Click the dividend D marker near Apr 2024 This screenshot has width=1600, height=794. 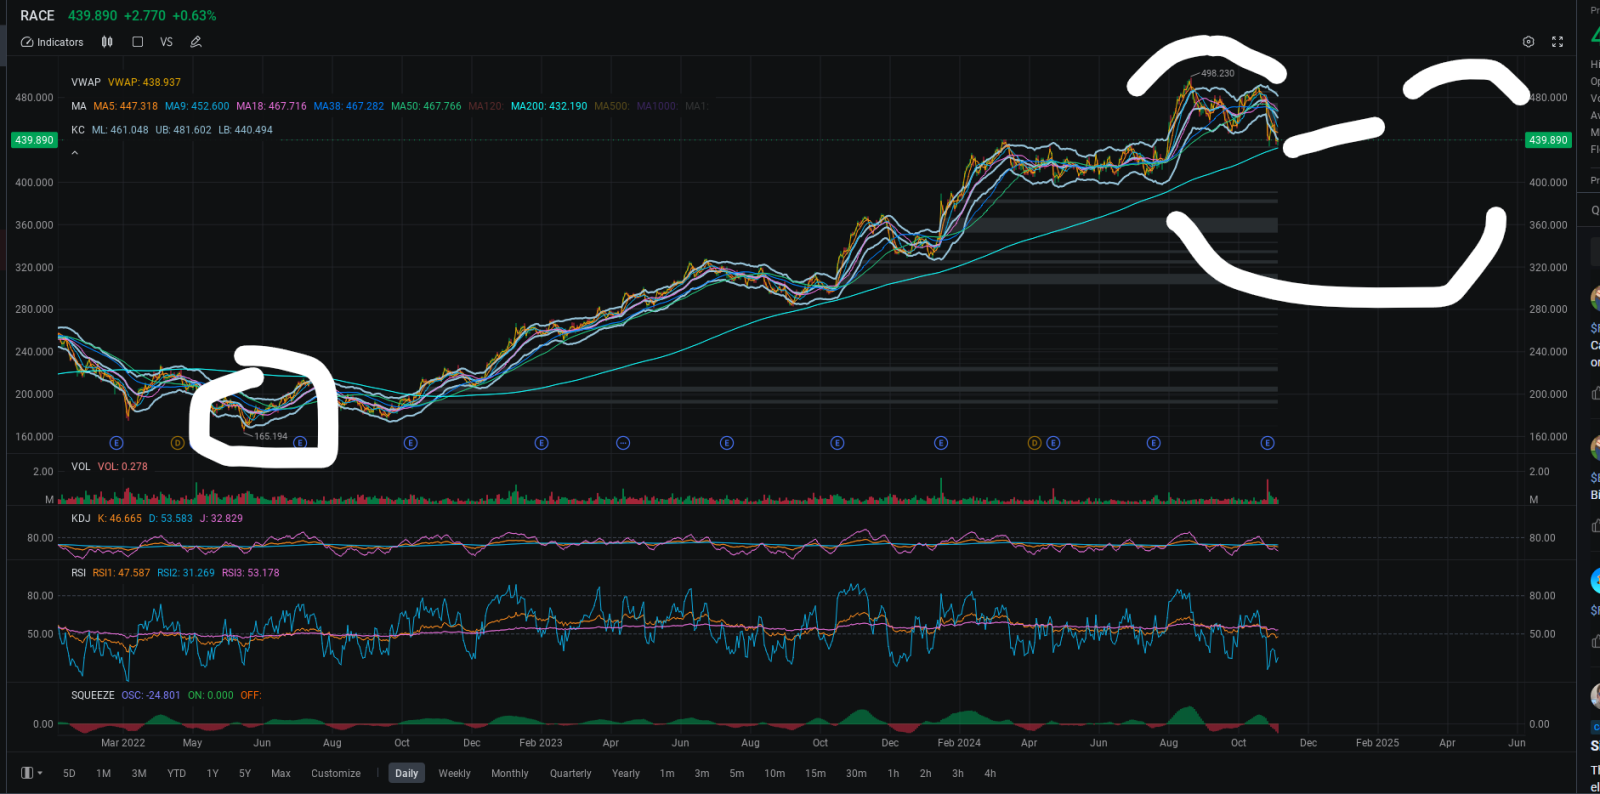pos(1035,443)
